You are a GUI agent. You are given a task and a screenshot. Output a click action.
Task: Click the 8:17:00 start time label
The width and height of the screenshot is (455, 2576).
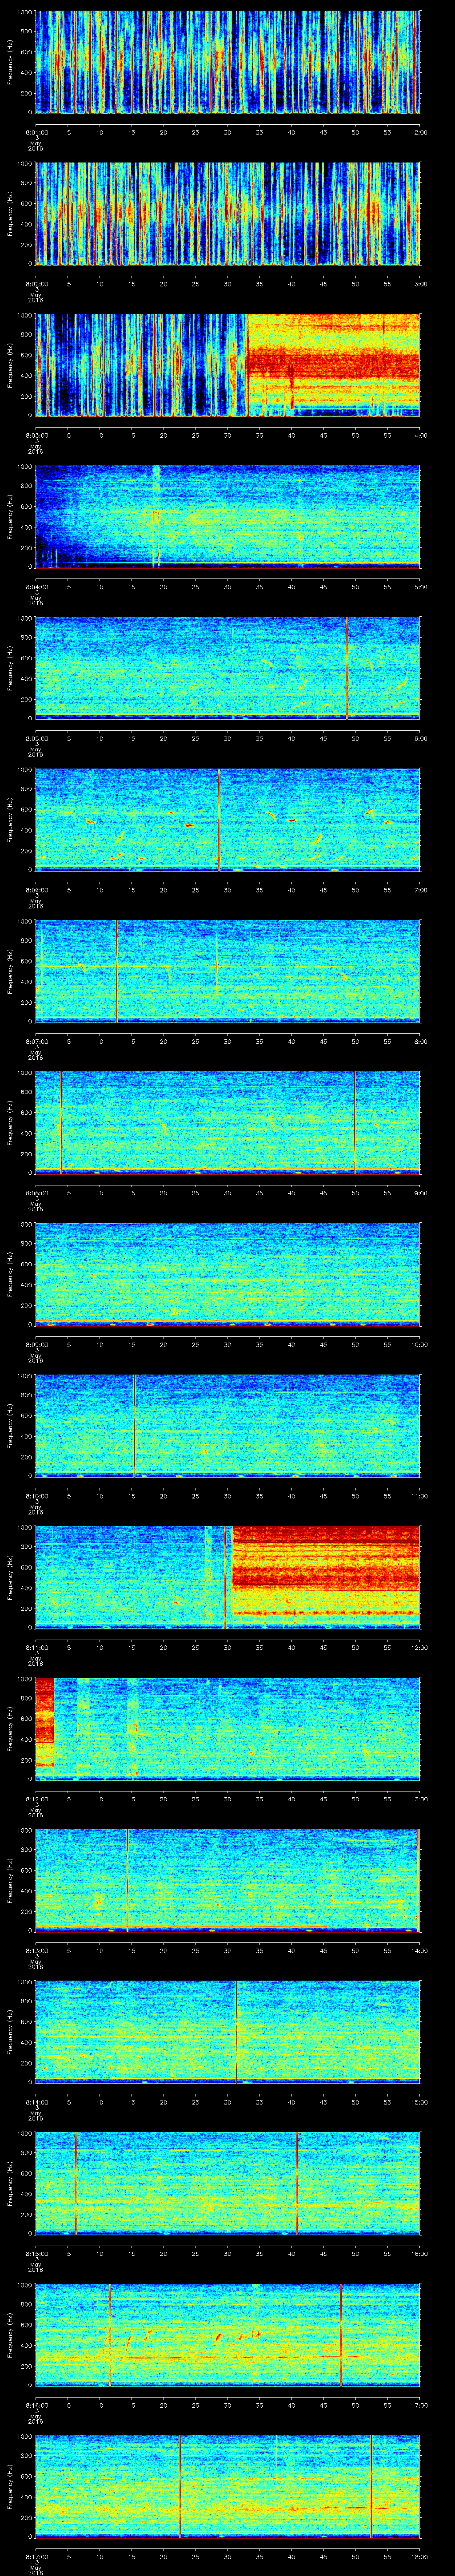point(36,2556)
